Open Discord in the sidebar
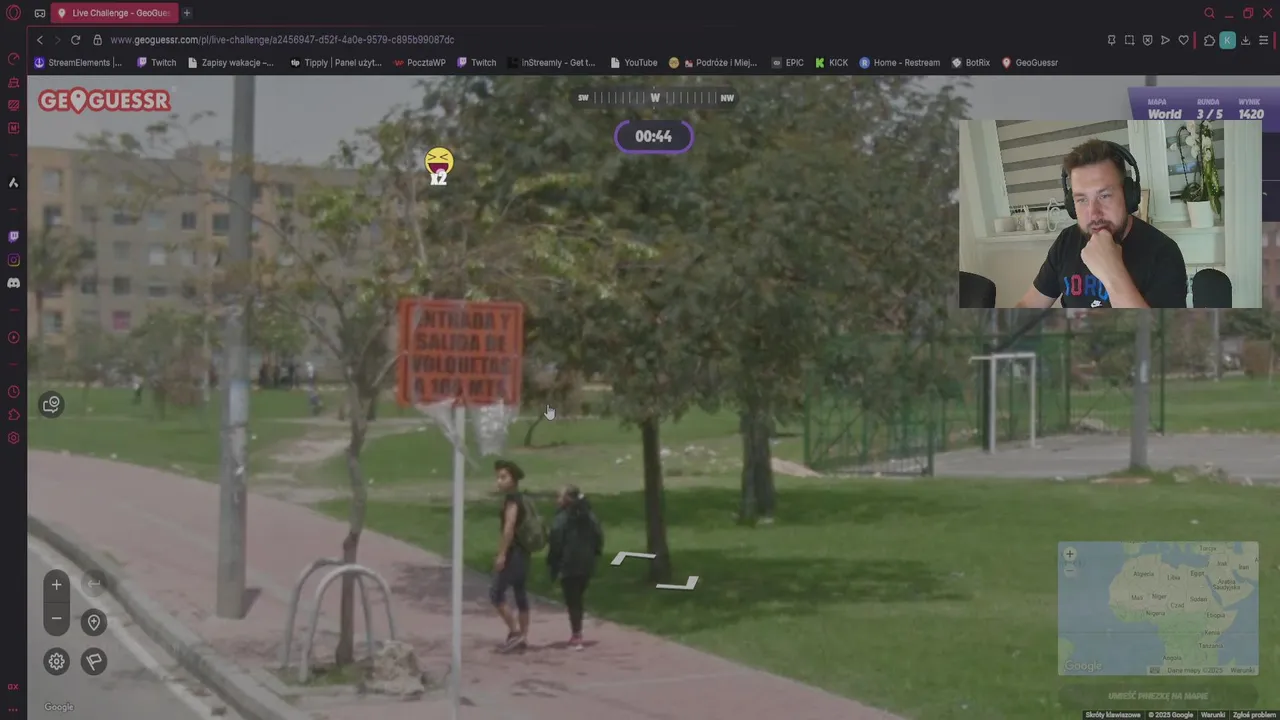This screenshot has height=720, width=1280. pyautogui.click(x=13, y=283)
